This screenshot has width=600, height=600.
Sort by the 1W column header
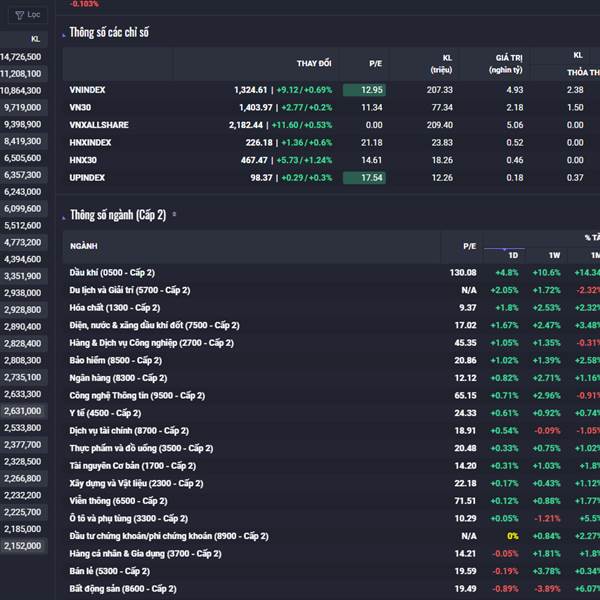pos(554,255)
